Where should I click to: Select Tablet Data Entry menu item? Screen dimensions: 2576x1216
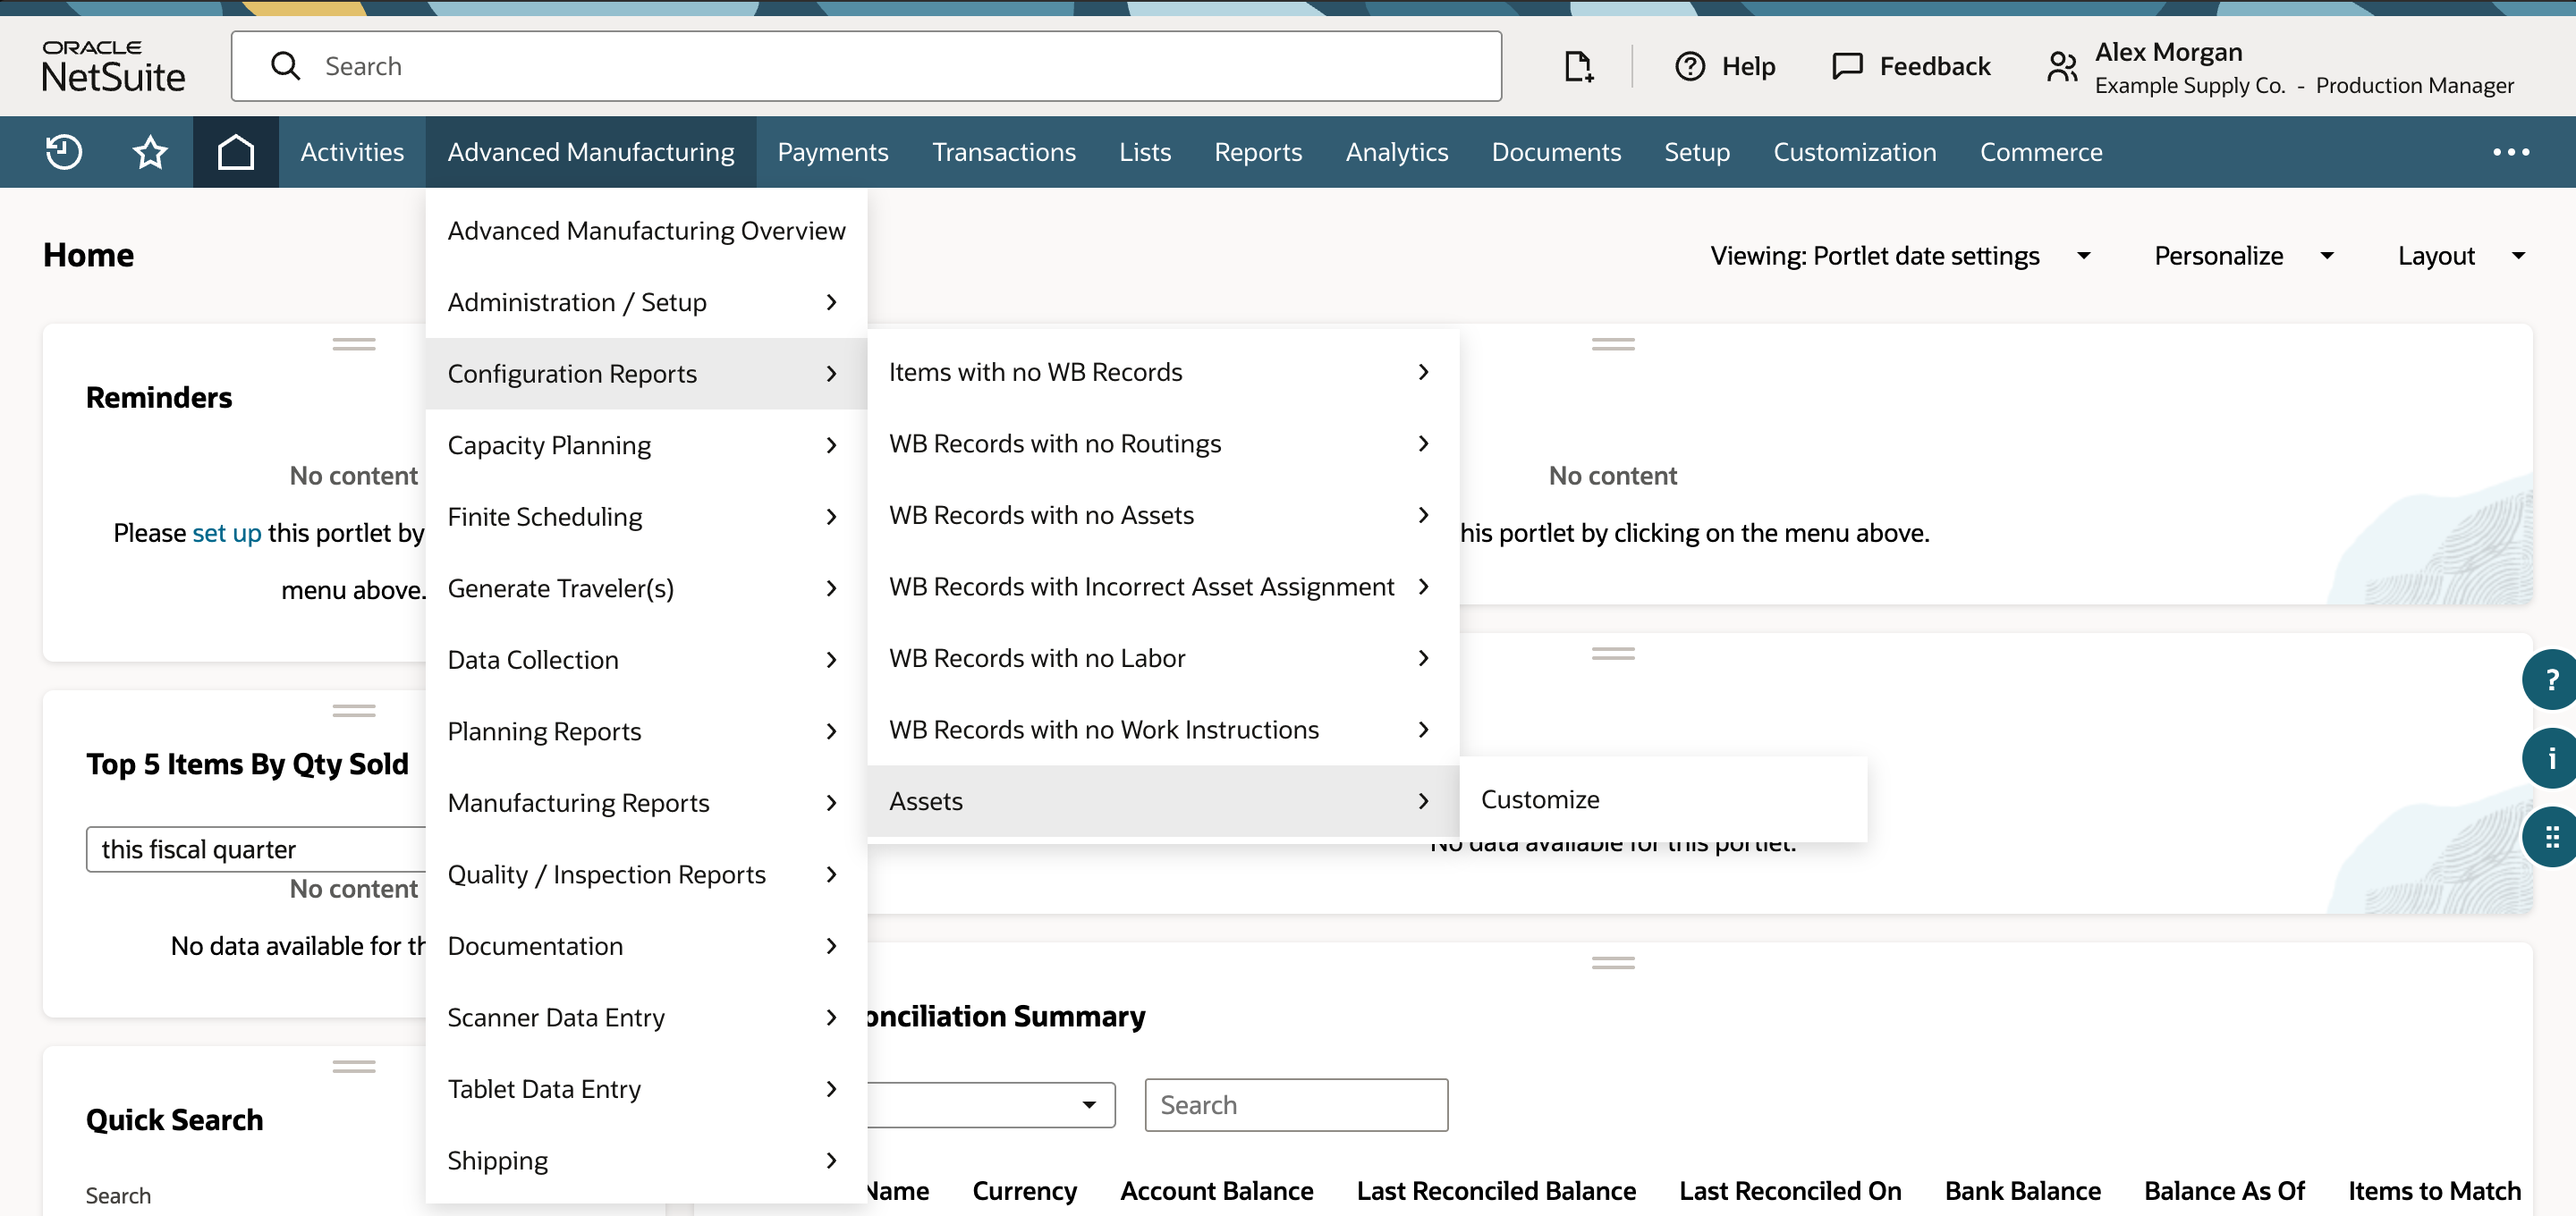pos(646,1089)
